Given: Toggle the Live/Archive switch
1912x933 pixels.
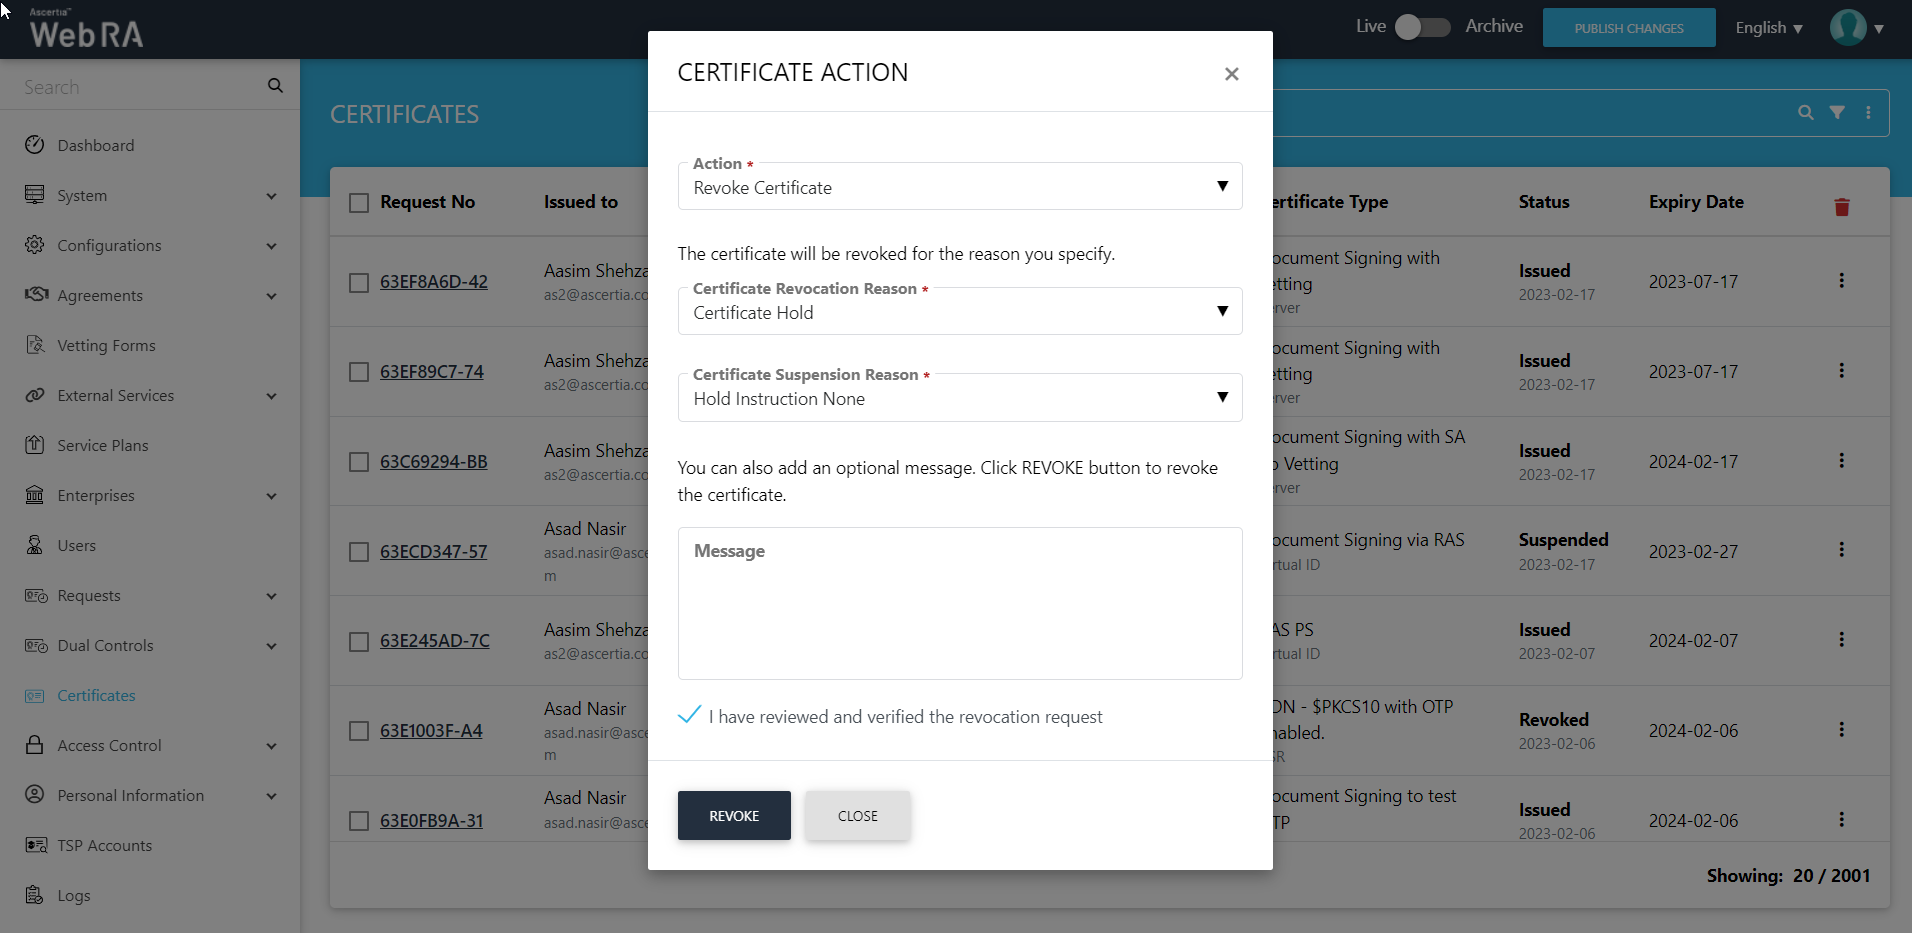Looking at the screenshot, I should coord(1422,27).
